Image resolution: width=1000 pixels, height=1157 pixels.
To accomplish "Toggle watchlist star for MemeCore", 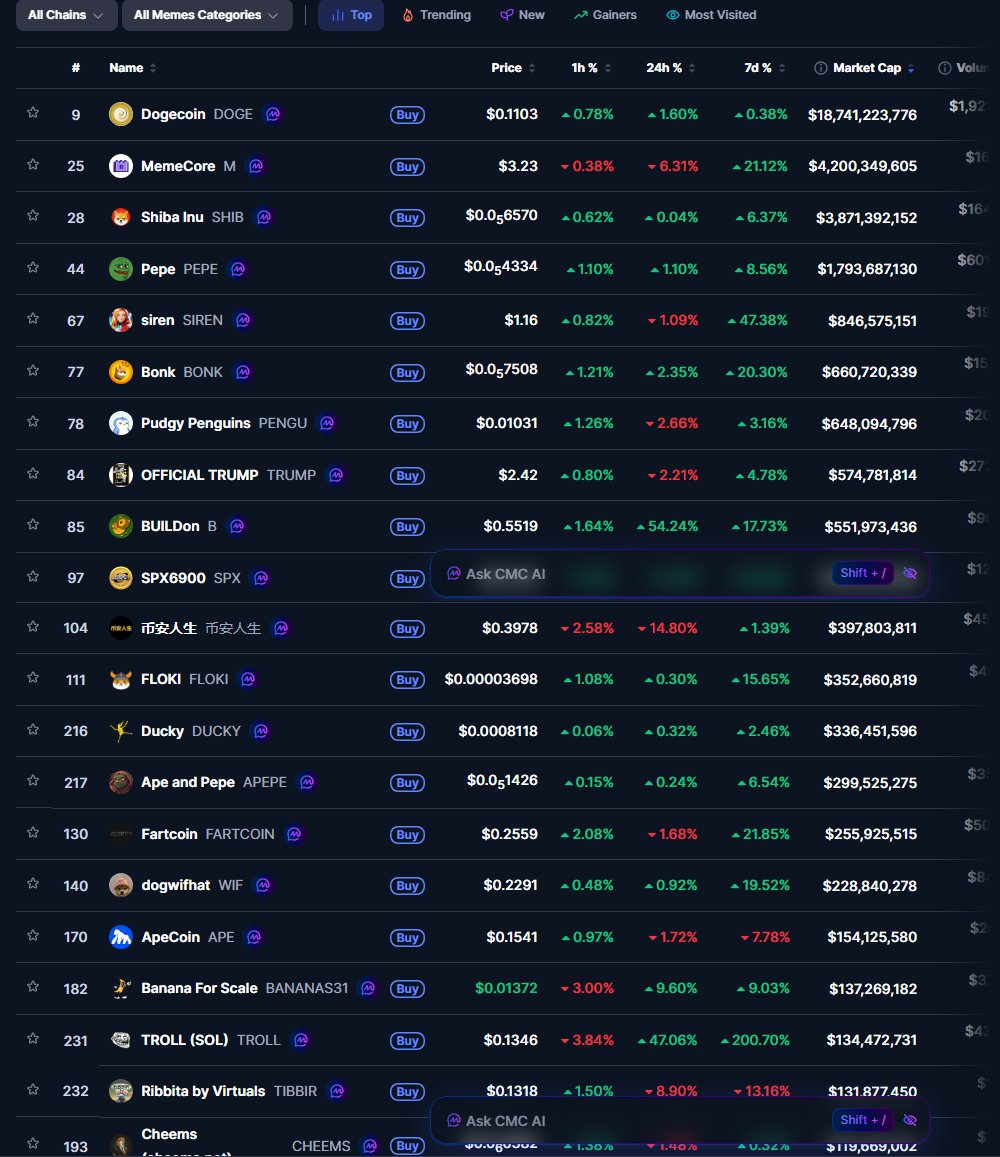I will tap(33, 165).
